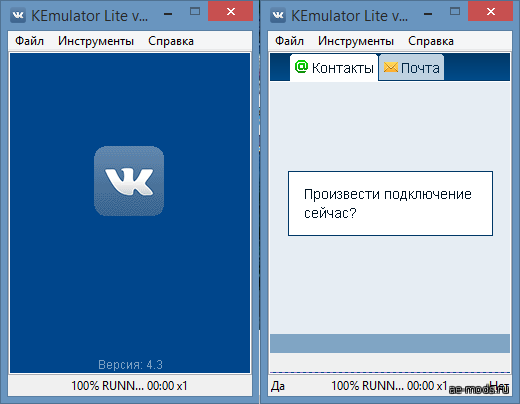520x404 pixels.
Task: Click the green @ icon on the Контакты tab
Action: click(x=301, y=66)
